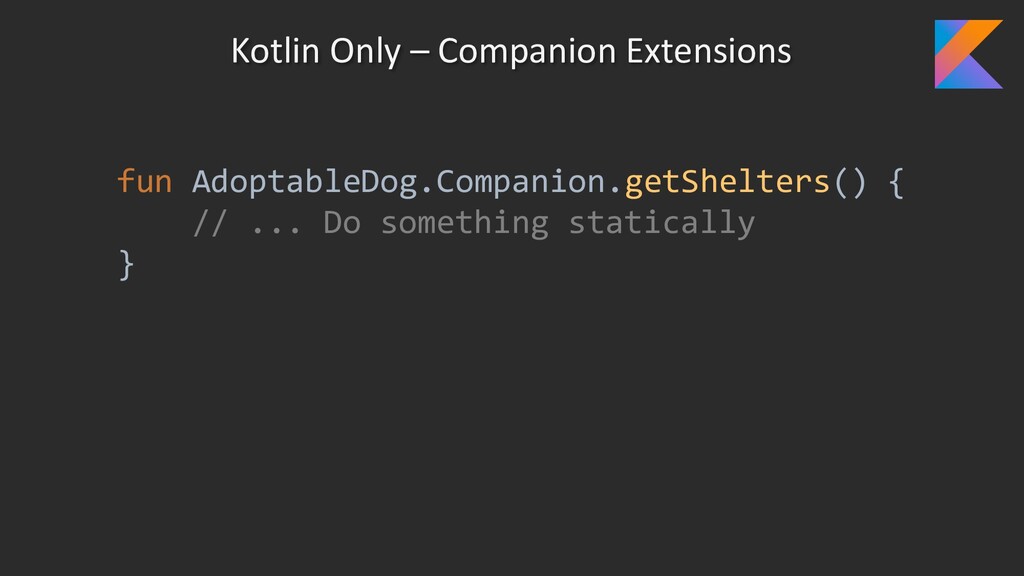This screenshot has width=1024, height=576.
Task: Select the AdoptableDog class name in code
Action: pyautogui.click(x=304, y=182)
